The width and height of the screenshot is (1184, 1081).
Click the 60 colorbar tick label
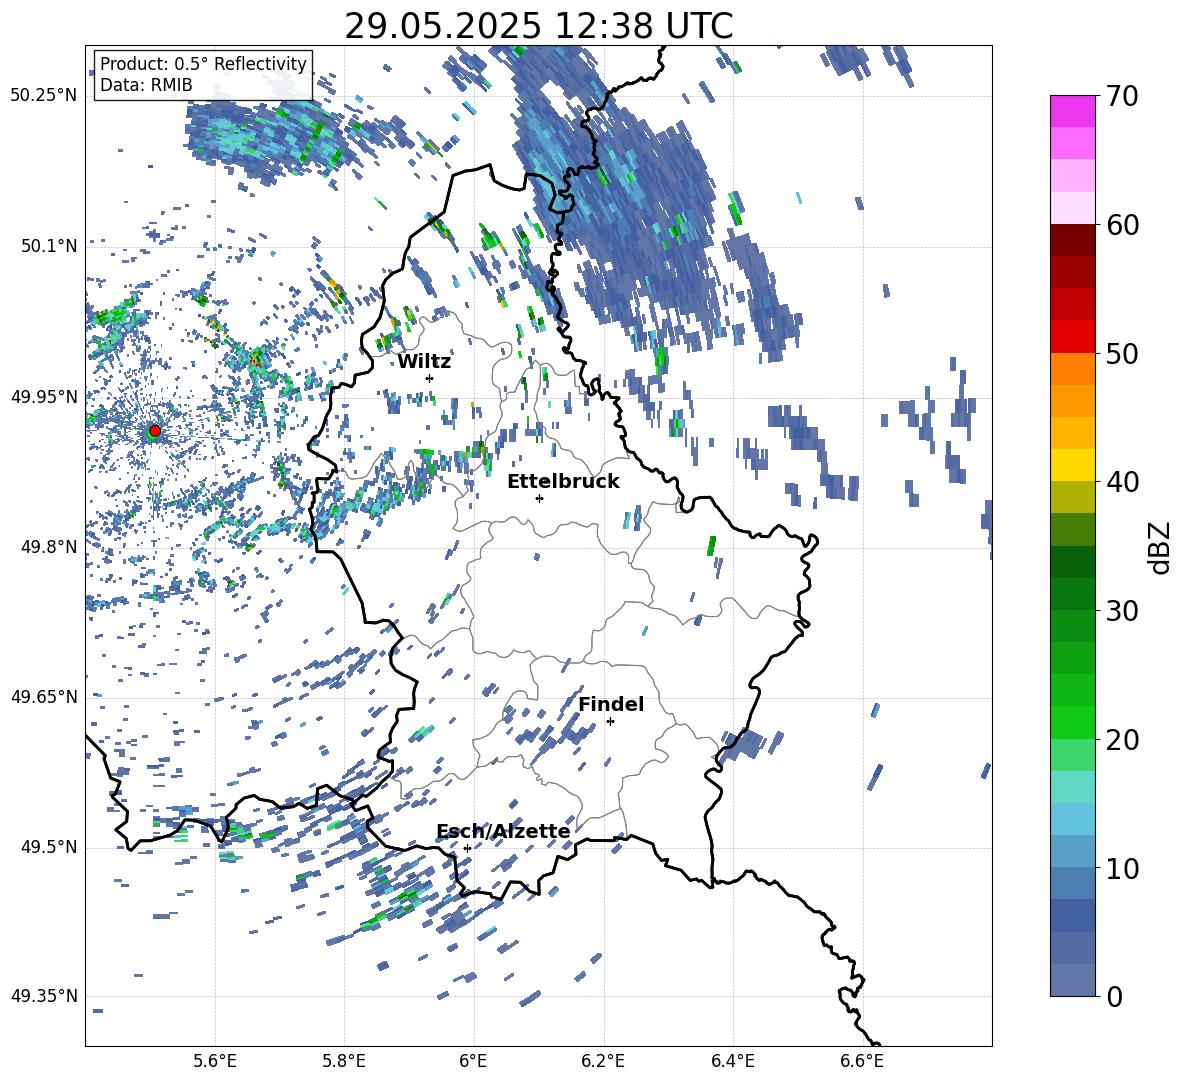(1122, 225)
